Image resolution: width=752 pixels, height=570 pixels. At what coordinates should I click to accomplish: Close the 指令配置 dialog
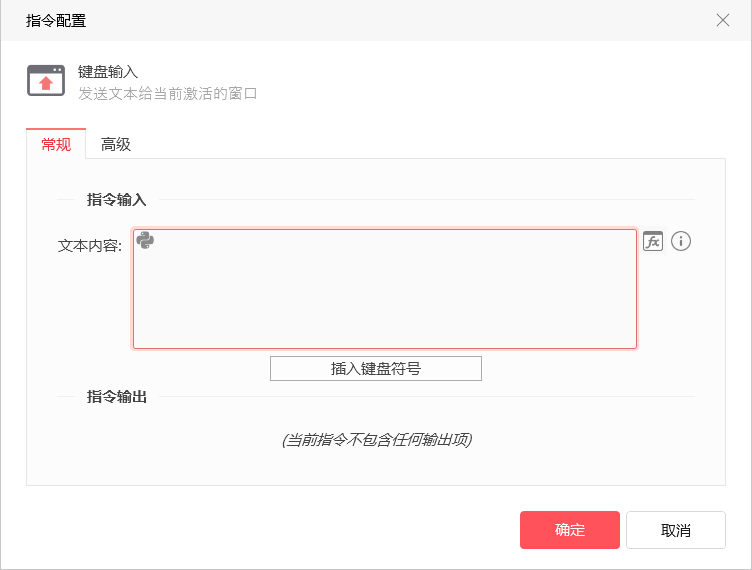click(722, 20)
